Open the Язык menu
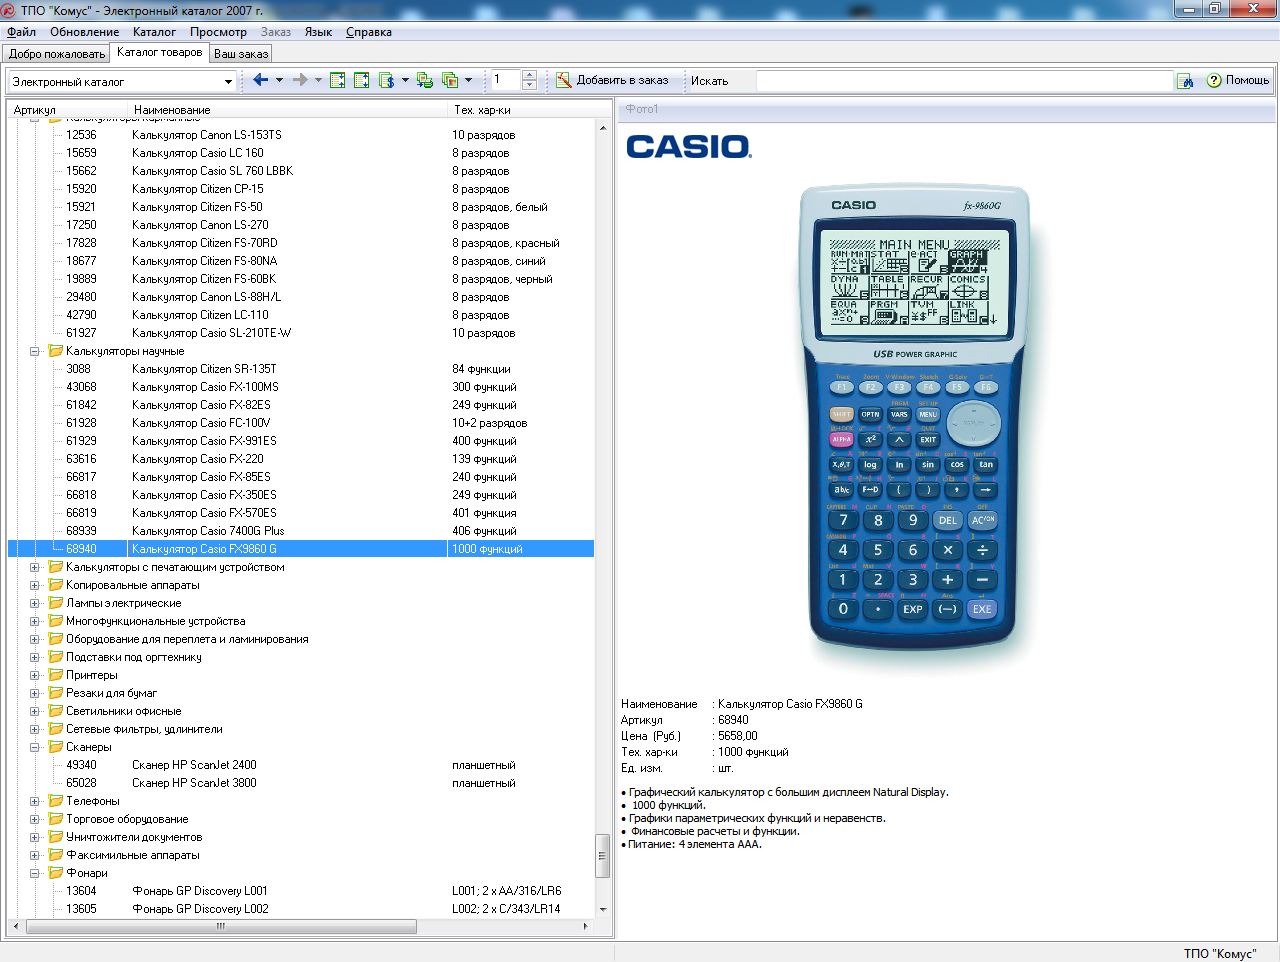Image resolution: width=1280 pixels, height=962 pixels. pos(318,32)
